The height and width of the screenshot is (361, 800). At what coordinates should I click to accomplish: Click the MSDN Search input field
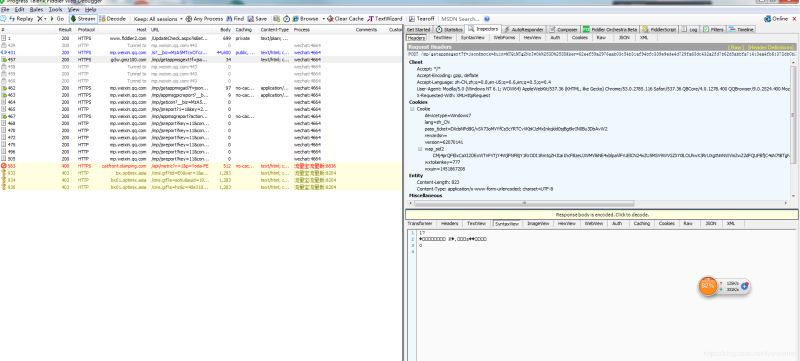click(x=460, y=19)
